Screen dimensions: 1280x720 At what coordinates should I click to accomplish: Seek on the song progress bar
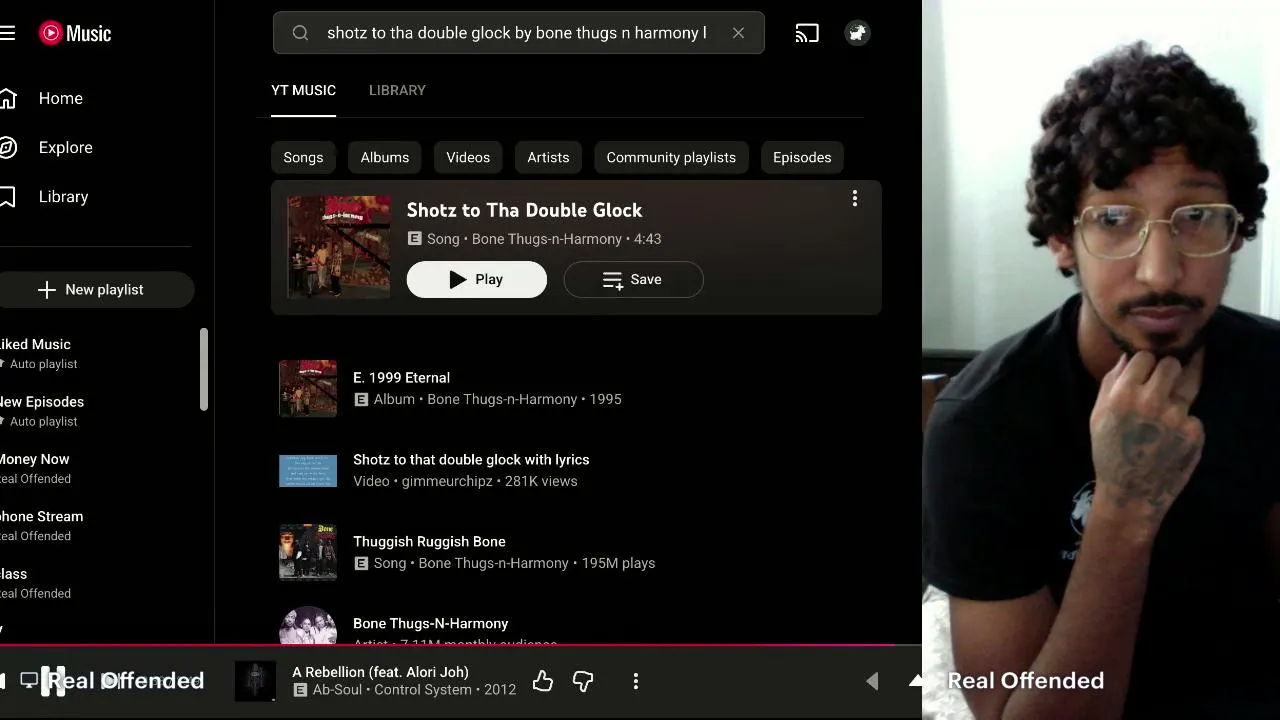click(461, 646)
